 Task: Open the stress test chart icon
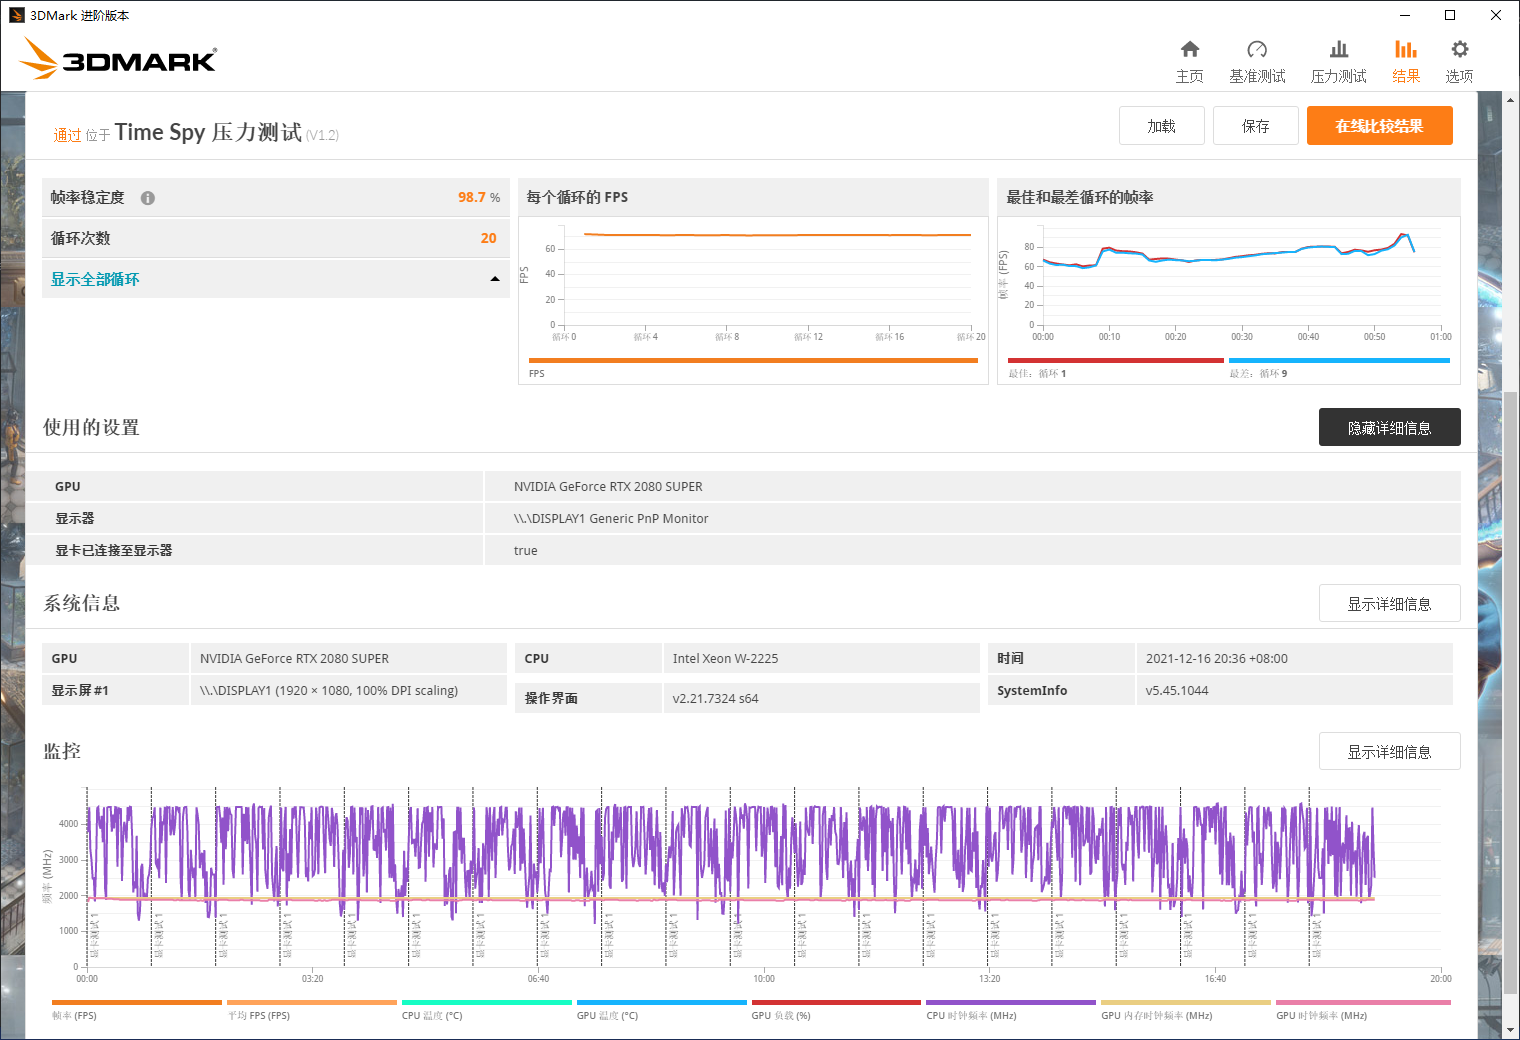point(1339,50)
